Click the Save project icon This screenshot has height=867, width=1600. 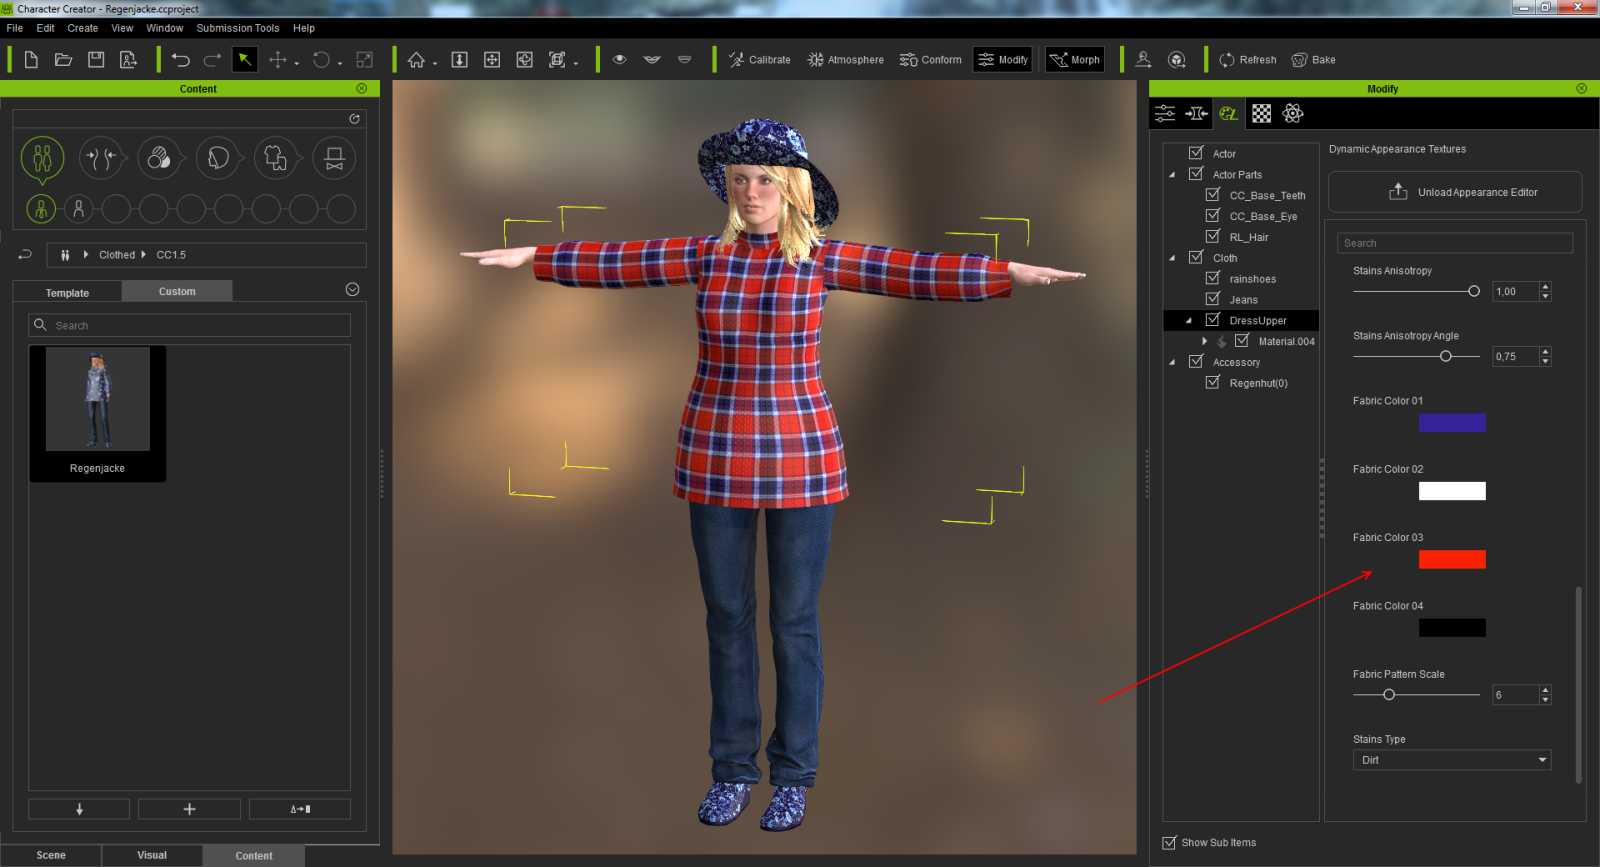(x=96, y=60)
